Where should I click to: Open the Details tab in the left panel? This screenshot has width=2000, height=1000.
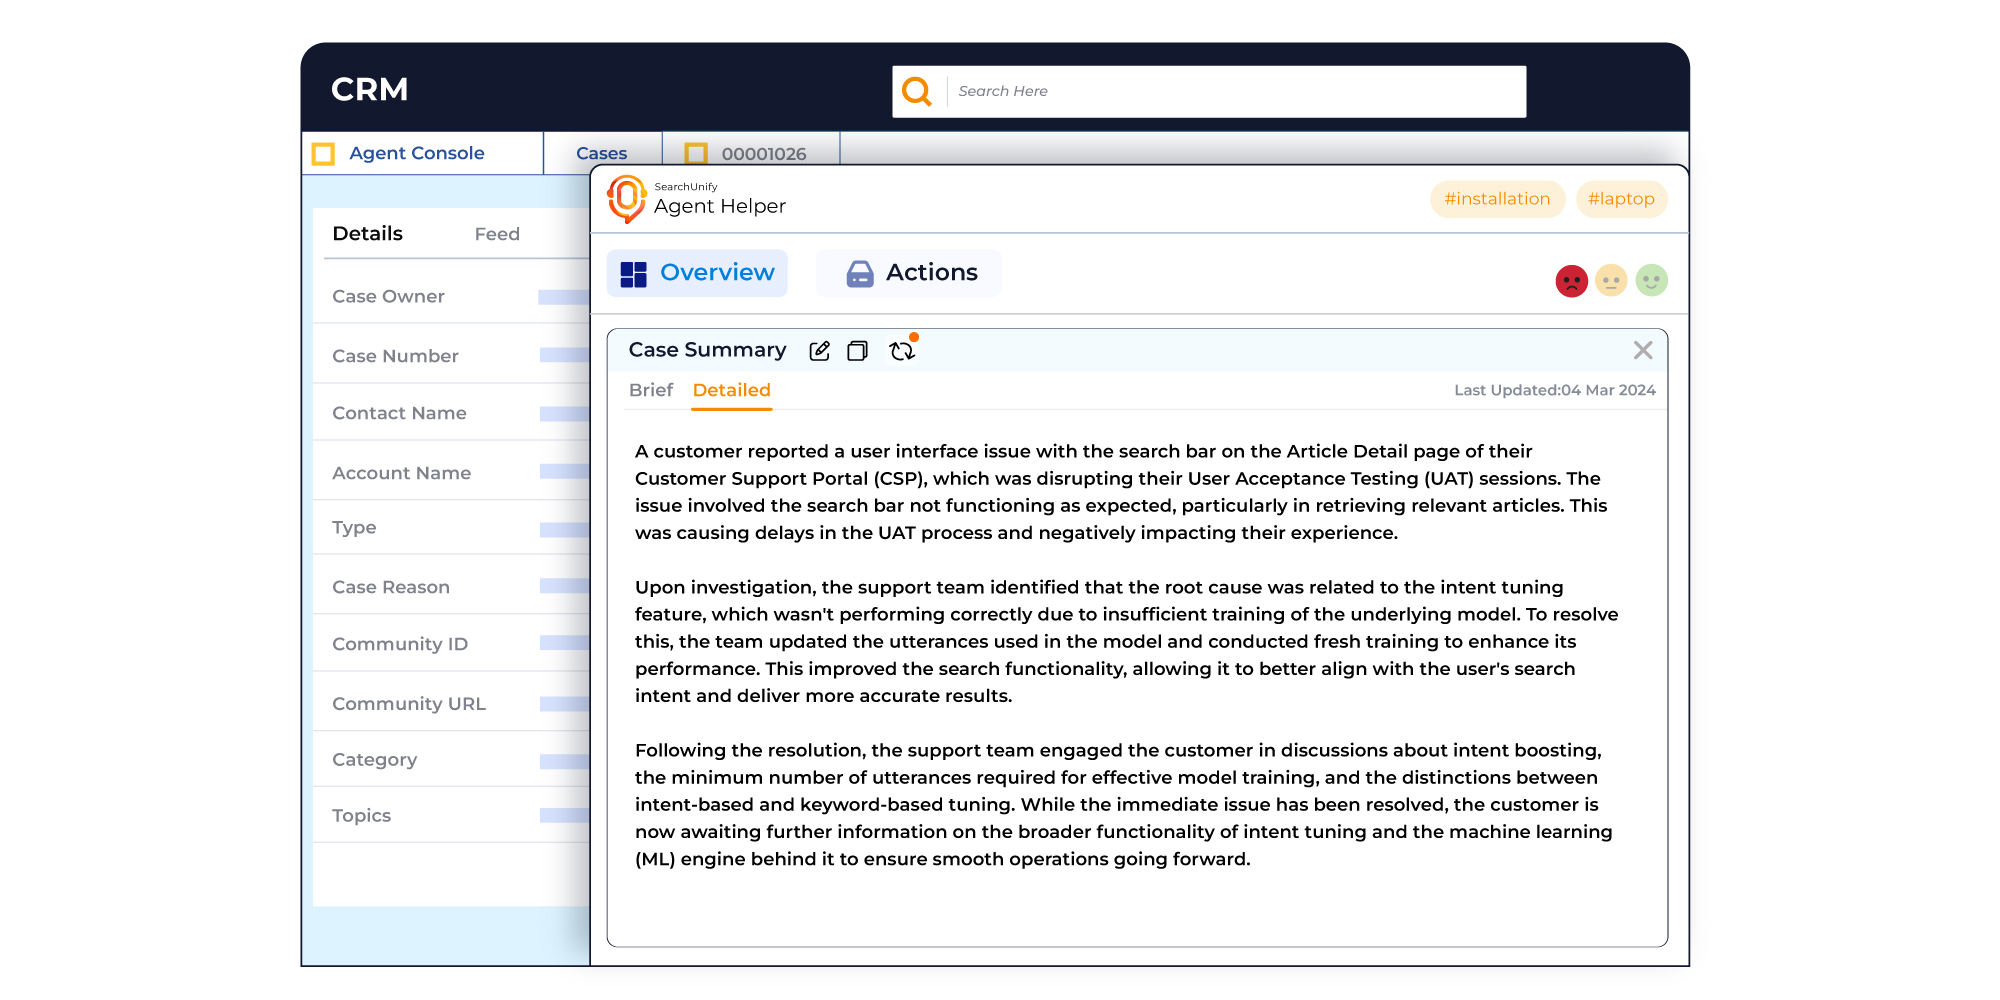click(x=368, y=234)
